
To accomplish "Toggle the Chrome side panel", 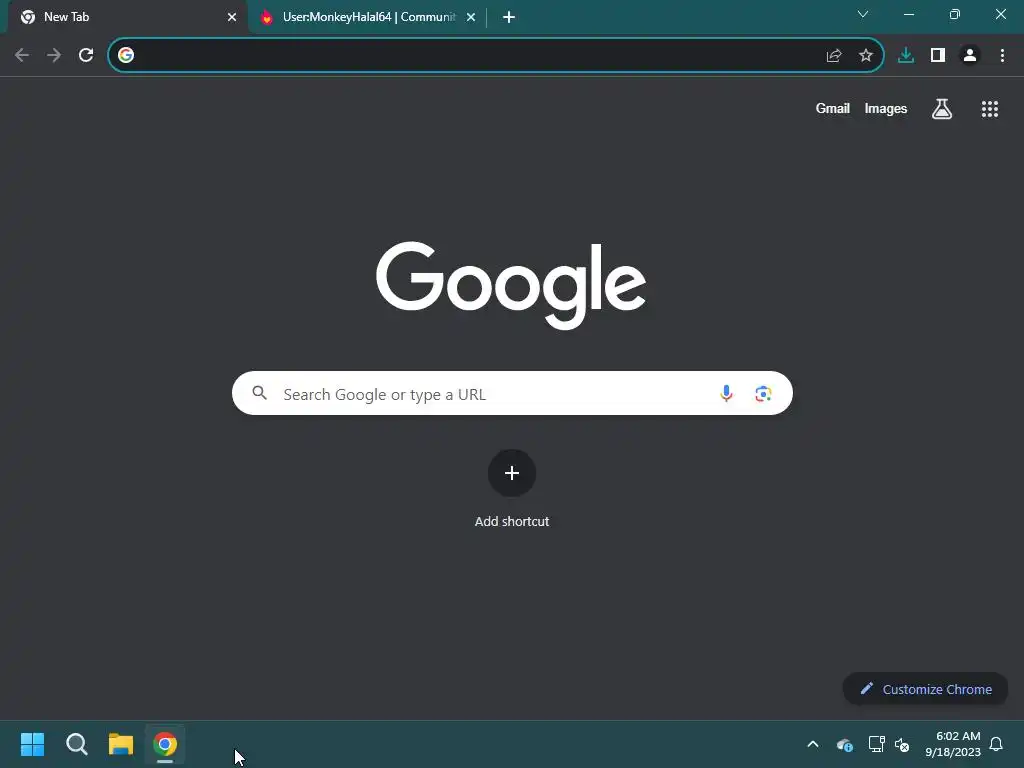I will [x=938, y=56].
